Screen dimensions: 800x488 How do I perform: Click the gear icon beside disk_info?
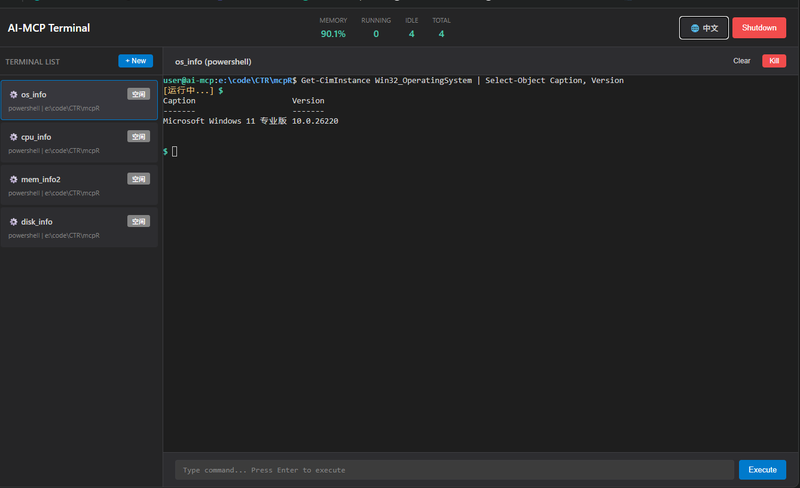pyautogui.click(x=14, y=222)
